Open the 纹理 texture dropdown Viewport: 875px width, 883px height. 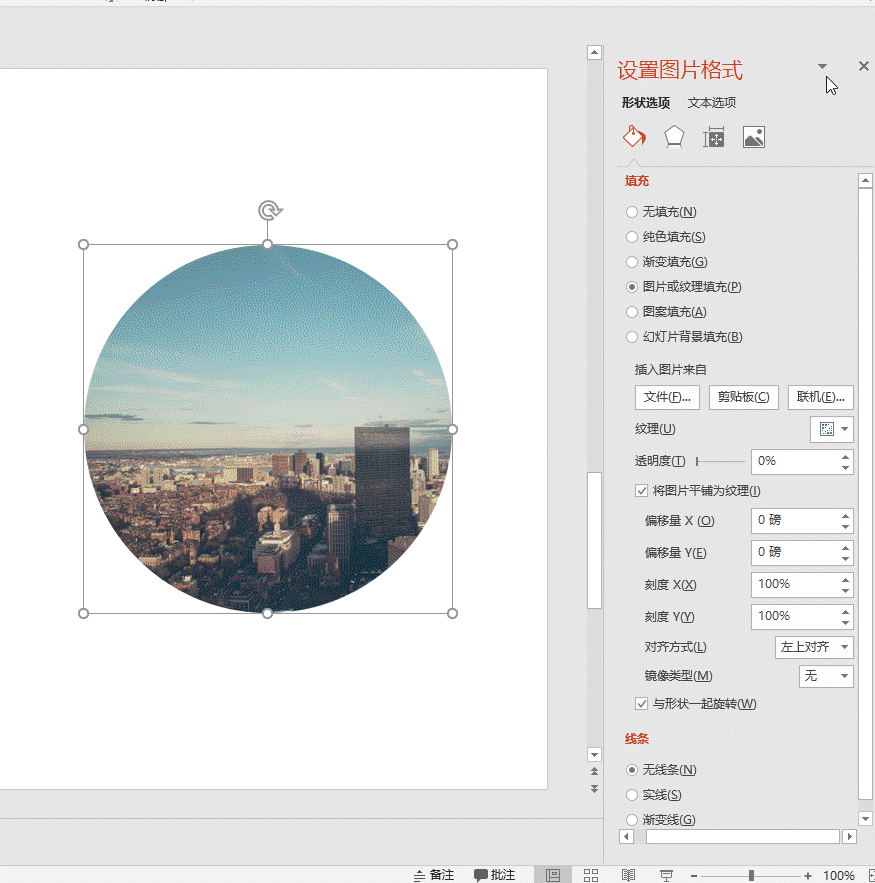point(831,429)
